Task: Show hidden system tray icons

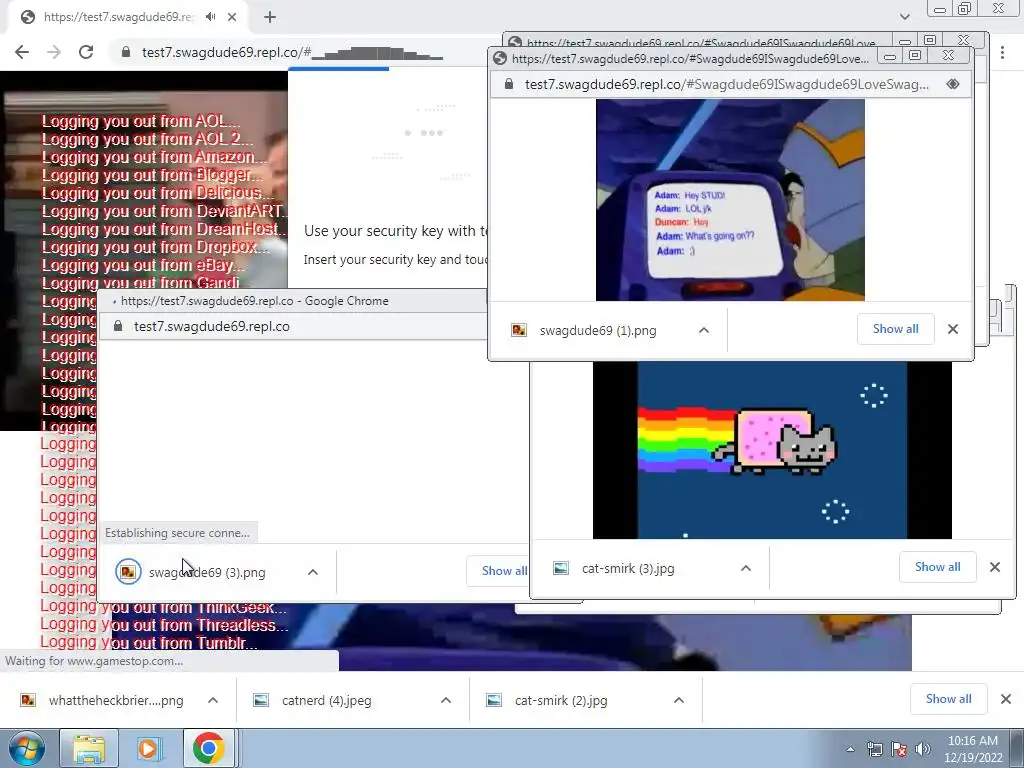Action: click(x=850, y=750)
